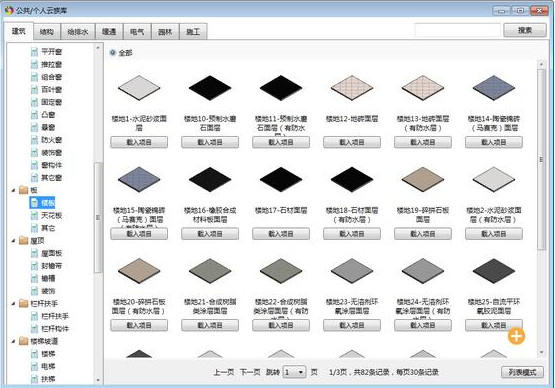Click the 推拉窗 file icon

(x=34, y=64)
